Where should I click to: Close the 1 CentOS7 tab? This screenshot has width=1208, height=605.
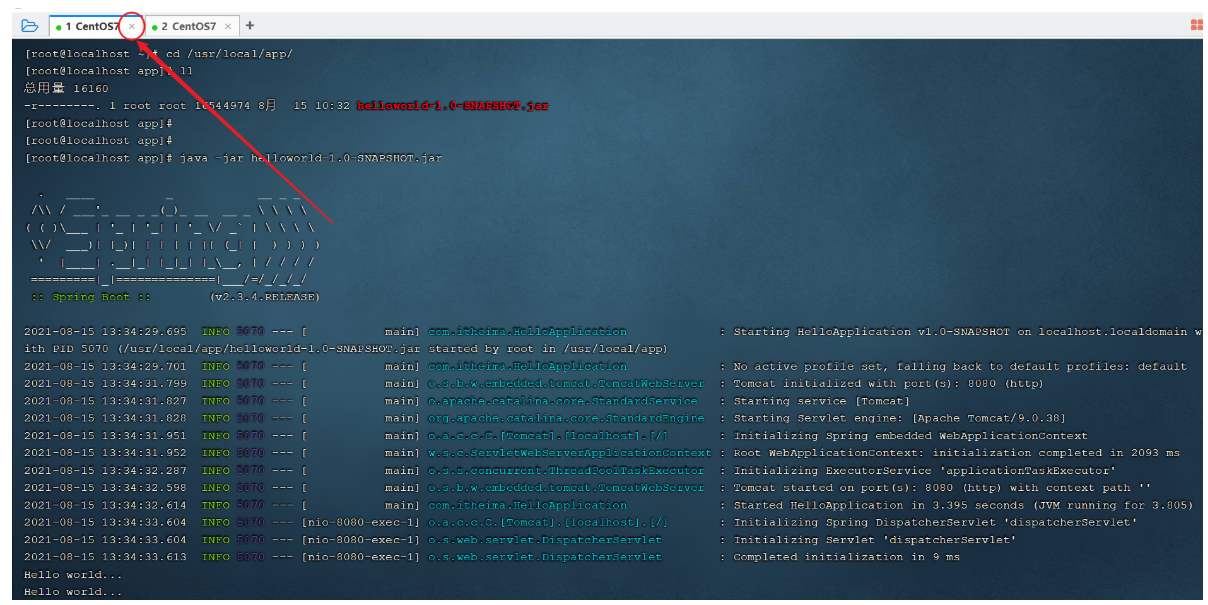[131, 26]
